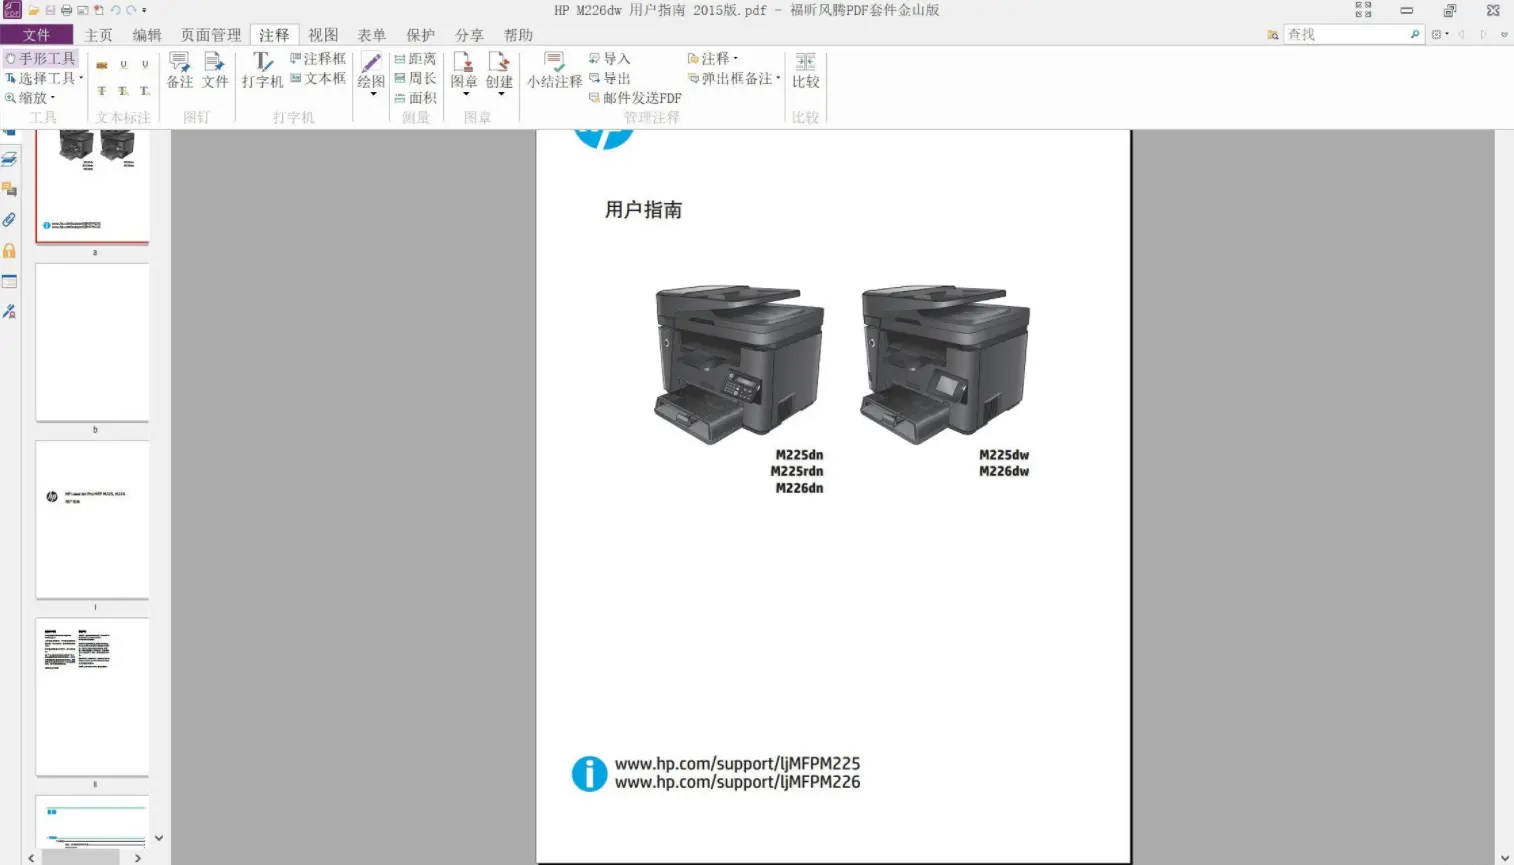Open the layers panel in sidebar

point(9,159)
